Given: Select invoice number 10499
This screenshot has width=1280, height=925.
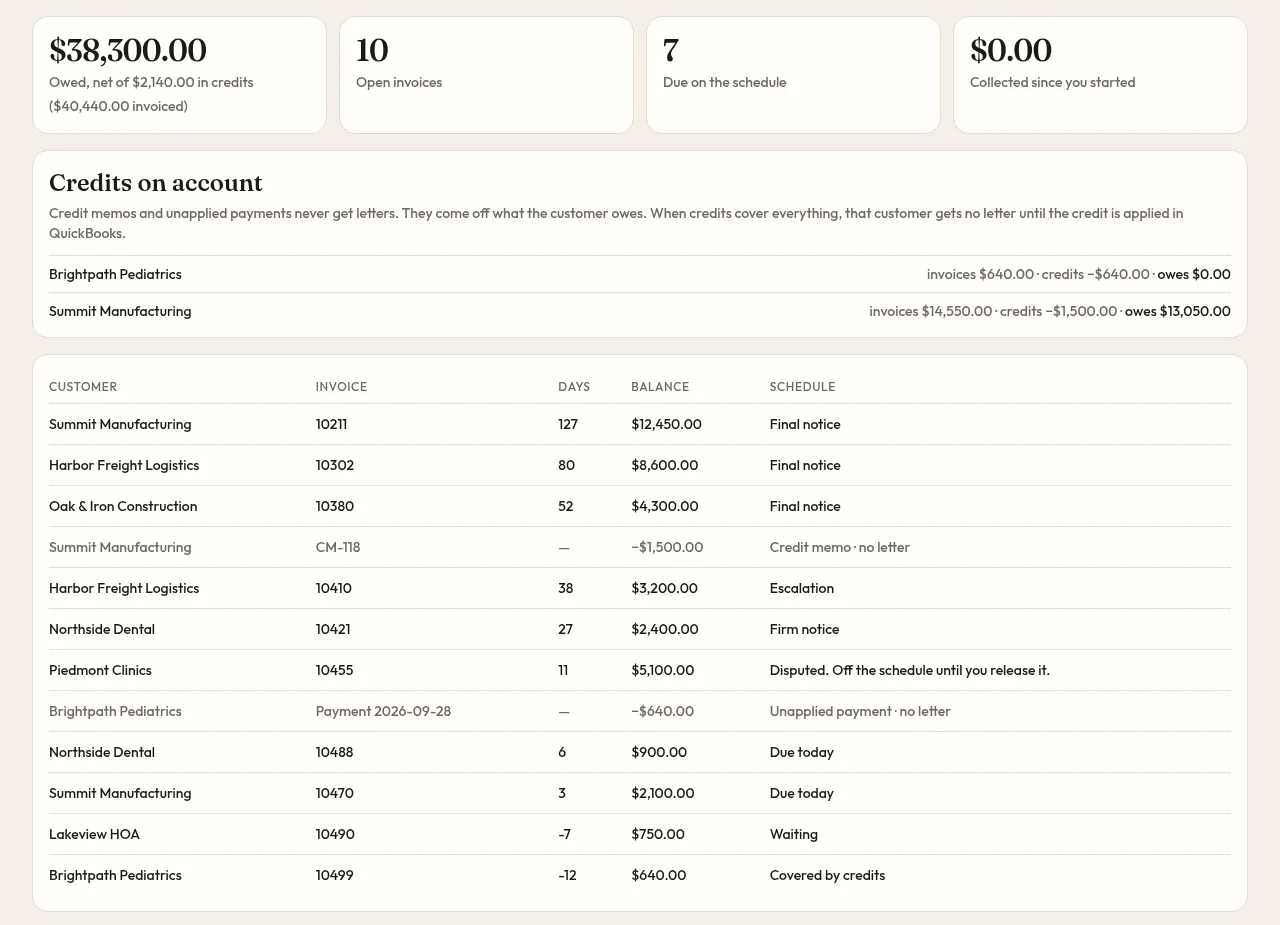Looking at the screenshot, I should point(335,875).
